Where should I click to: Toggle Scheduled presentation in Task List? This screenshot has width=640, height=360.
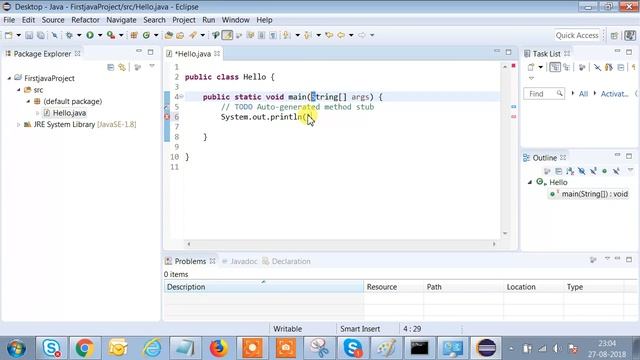tap(567, 67)
